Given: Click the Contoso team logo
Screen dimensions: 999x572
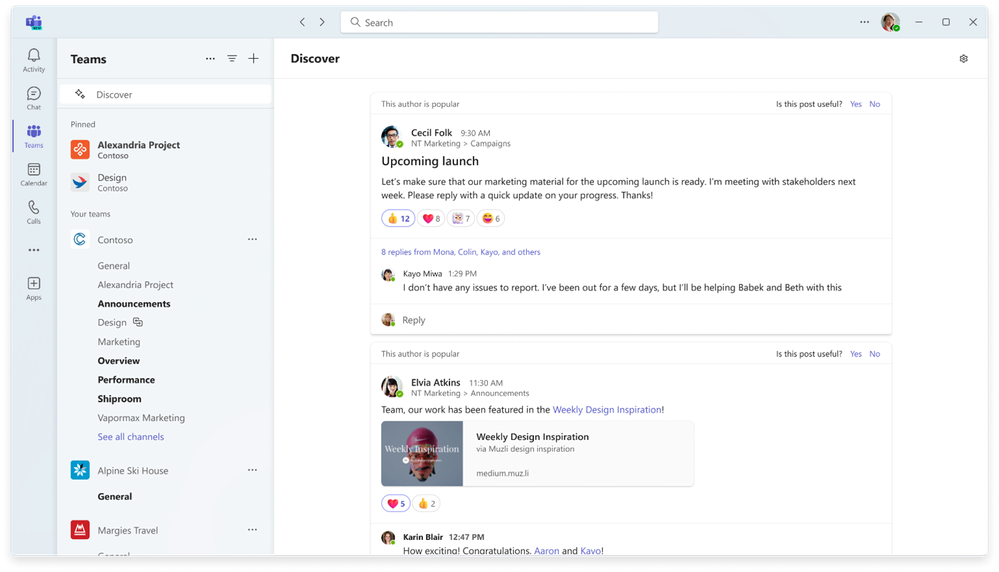Looking at the screenshot, I should coord(80,240).
